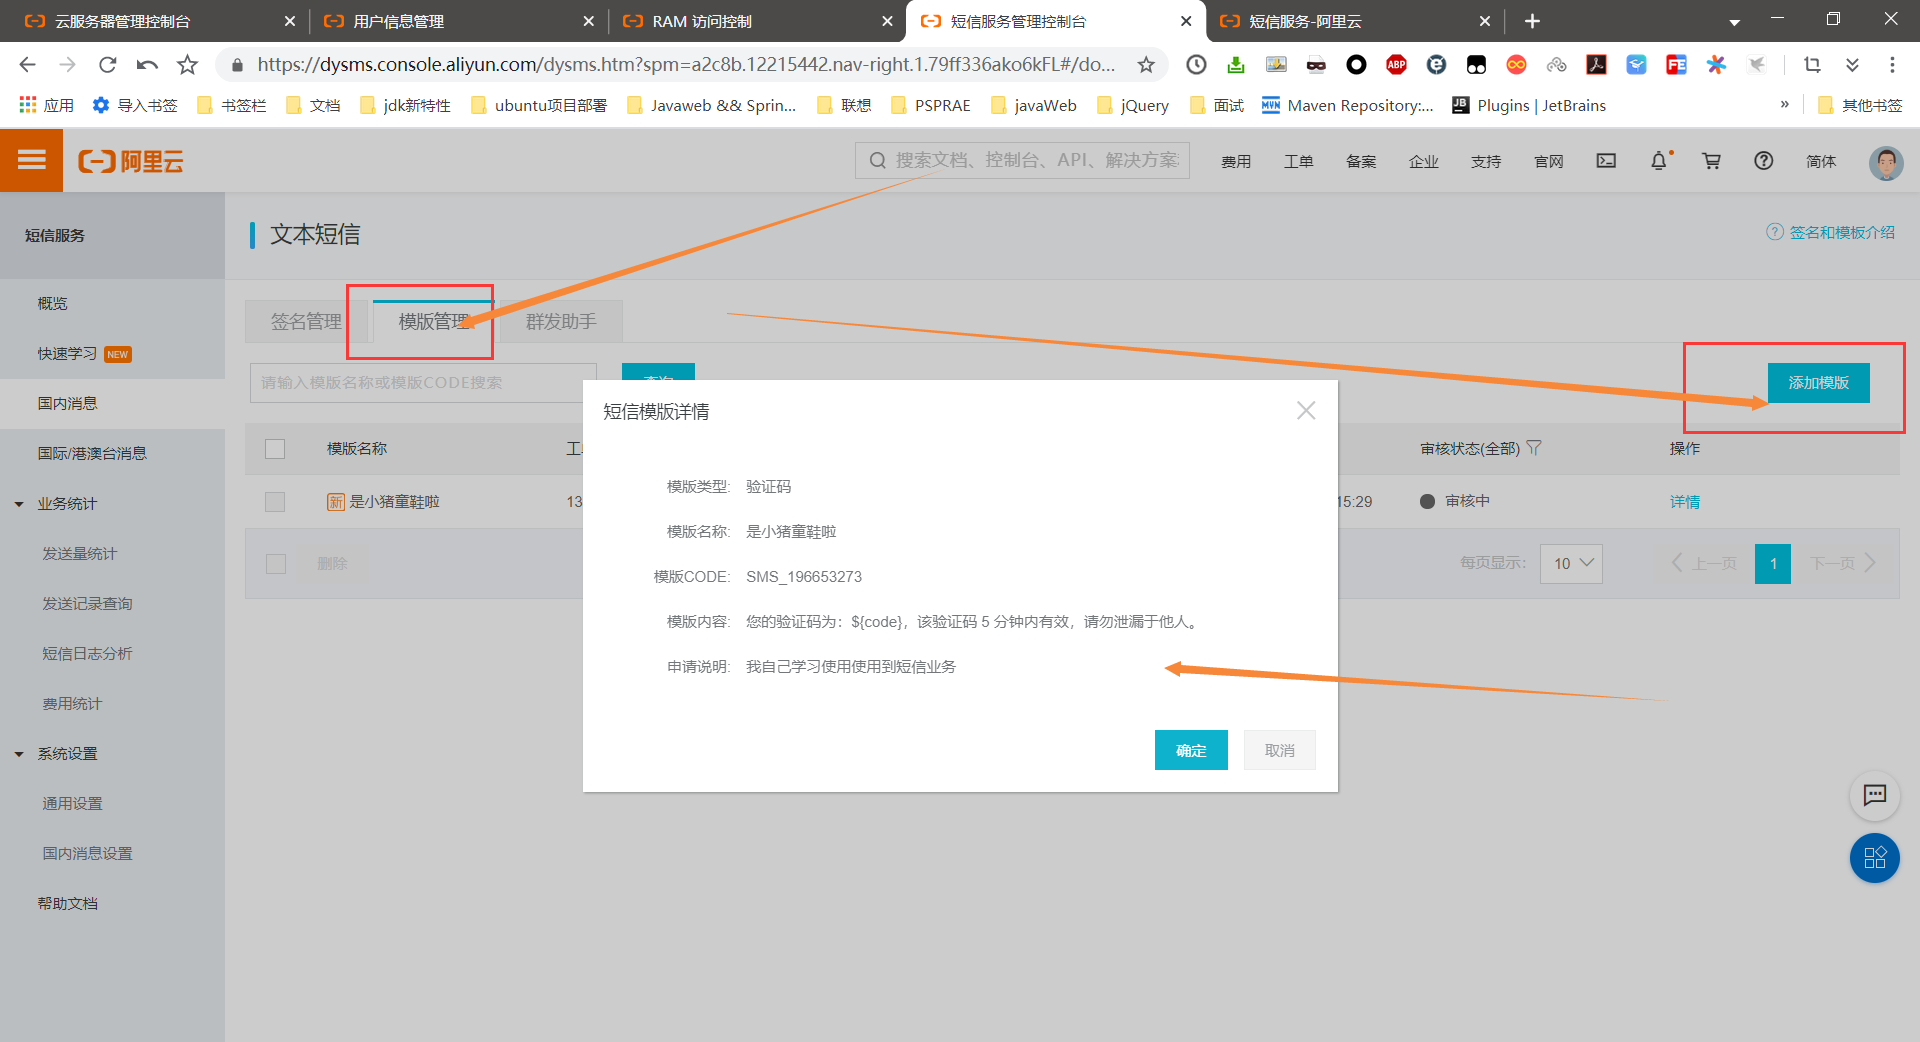
Task: Click the 删除 button
Action: [332, 564]
